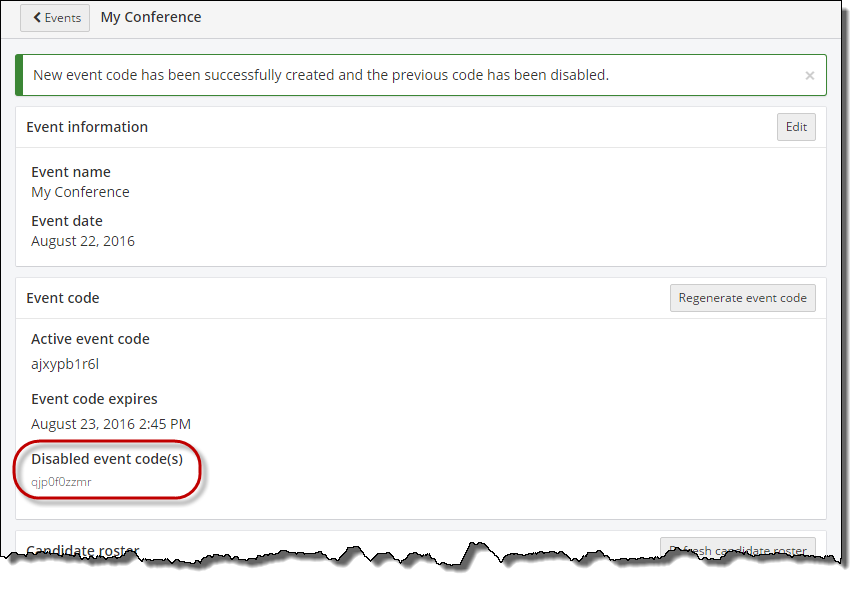Select the August 23, 2016 2:45 PM expiry
Screen dimensions: 857x590
[111, 424]
